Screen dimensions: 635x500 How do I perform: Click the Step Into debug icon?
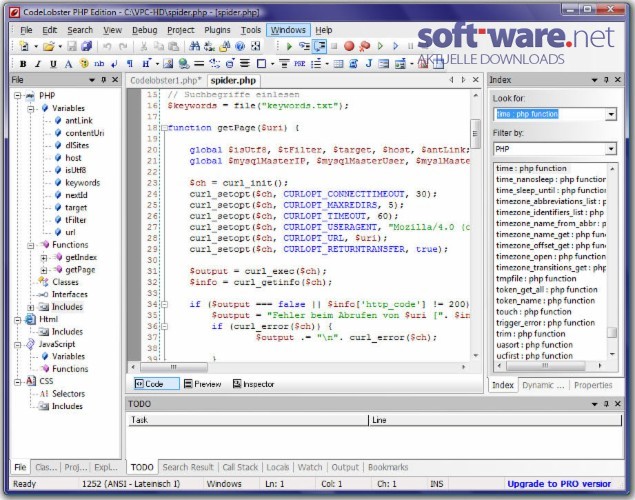(304, 46)
